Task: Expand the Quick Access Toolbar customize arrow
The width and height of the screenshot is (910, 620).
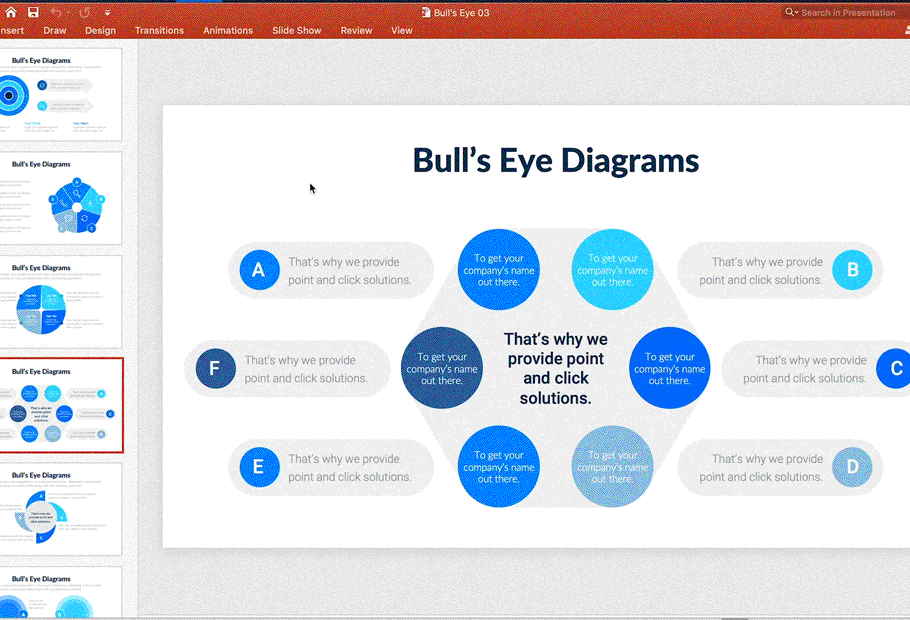Action: [x=107, y=12]
